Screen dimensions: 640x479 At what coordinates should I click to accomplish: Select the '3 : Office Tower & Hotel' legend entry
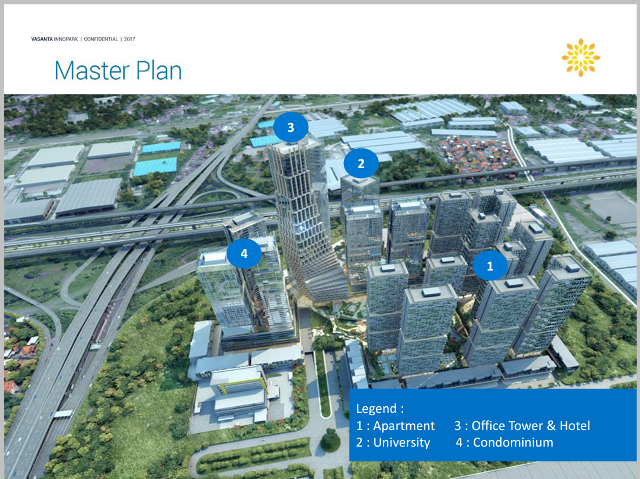pyautogui.click(x=522, y=426)
